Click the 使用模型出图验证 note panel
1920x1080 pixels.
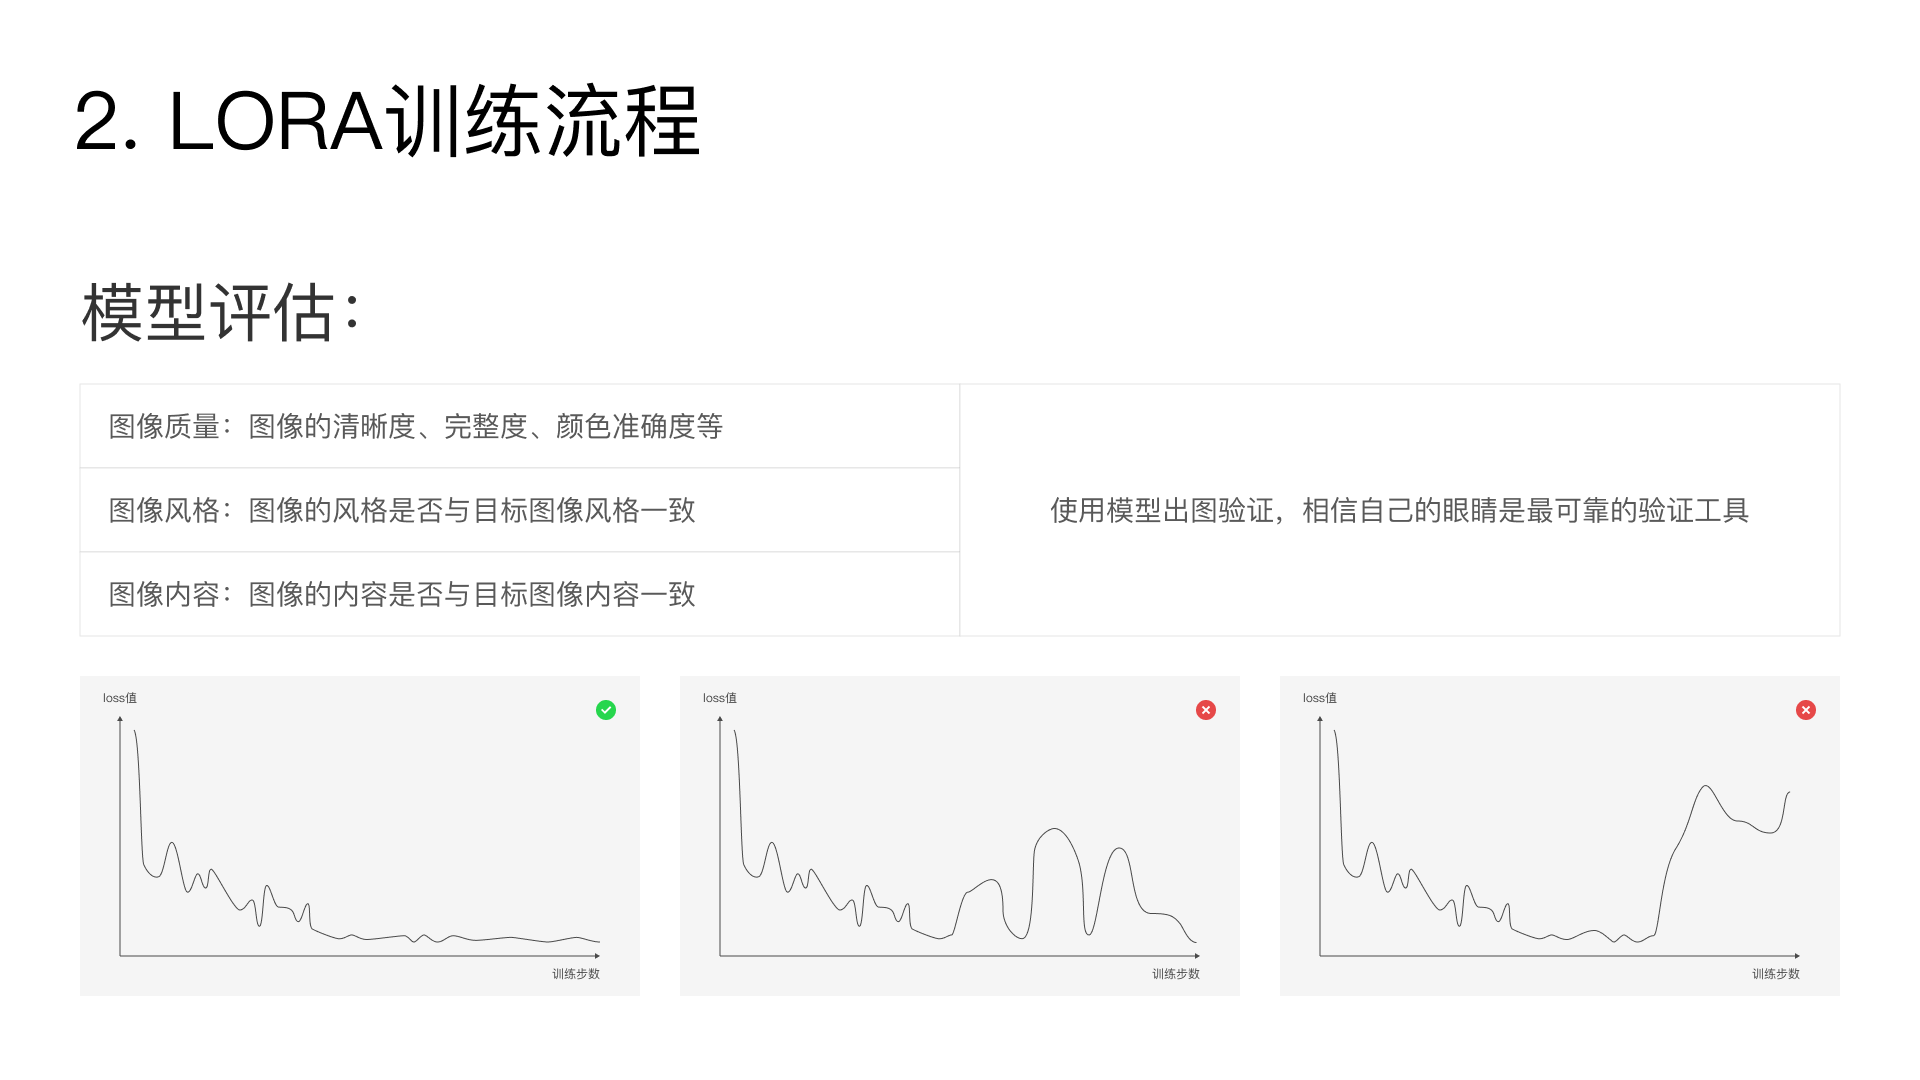[1400, 508]
